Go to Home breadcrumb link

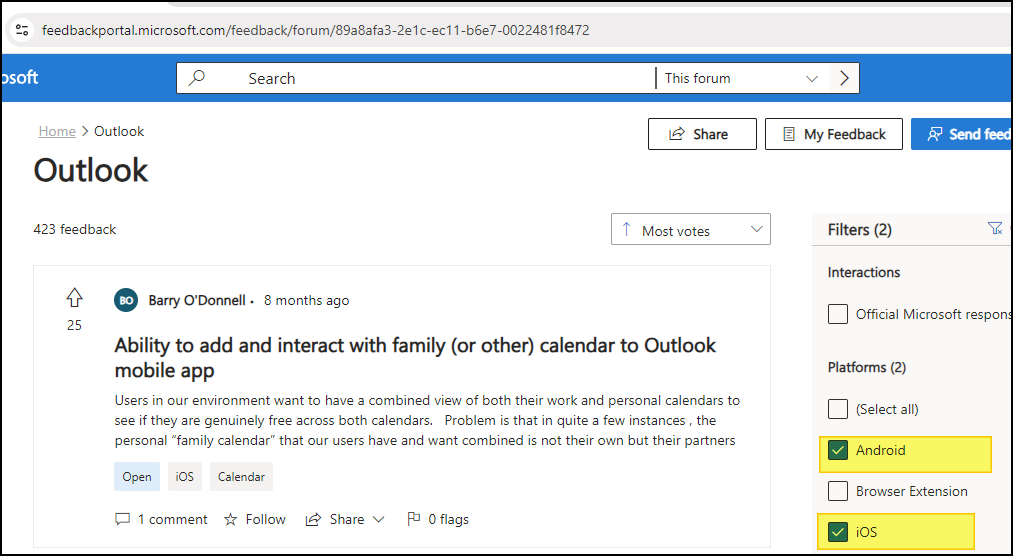point(57,131)
